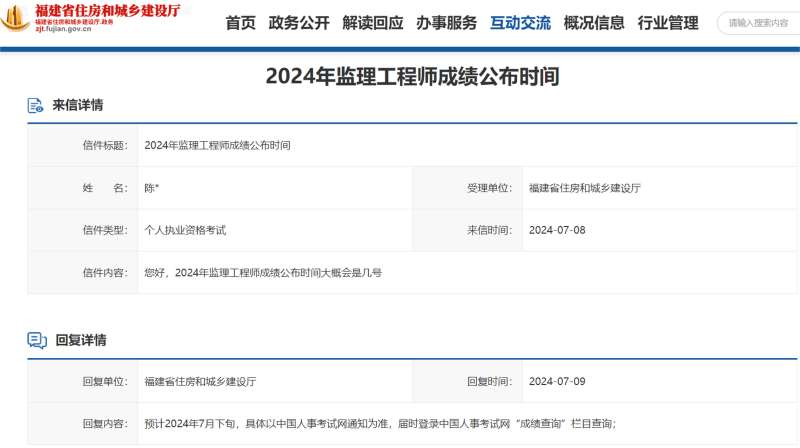This screenshot has height=448, width=800.
Task: Go to the 首页 nav item
Action: point(240,23)
